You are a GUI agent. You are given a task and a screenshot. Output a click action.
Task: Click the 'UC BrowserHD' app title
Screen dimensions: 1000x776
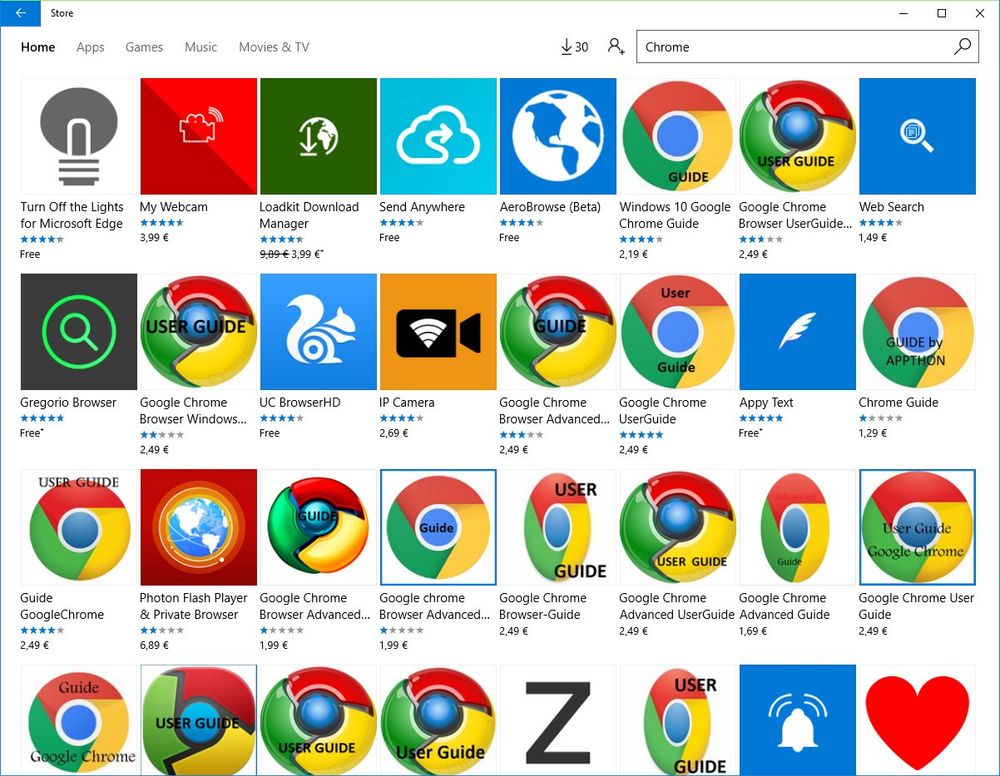click(300, 402)
